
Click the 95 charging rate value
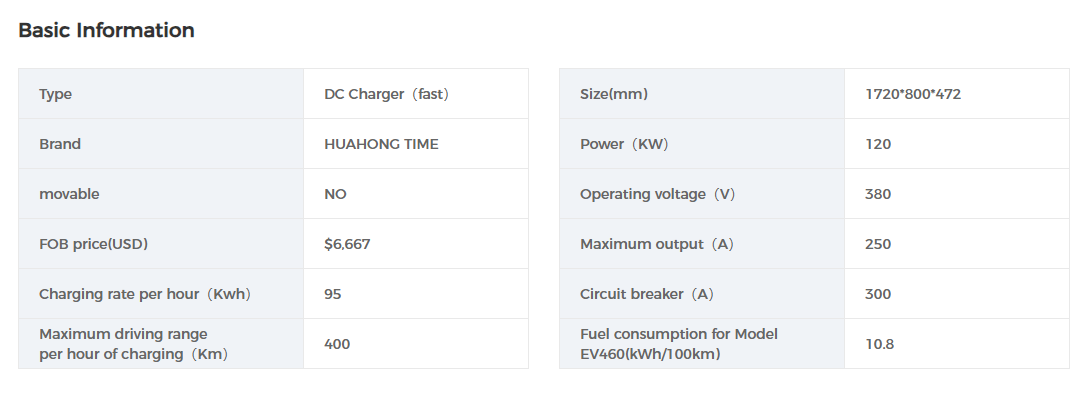(332, 294)
